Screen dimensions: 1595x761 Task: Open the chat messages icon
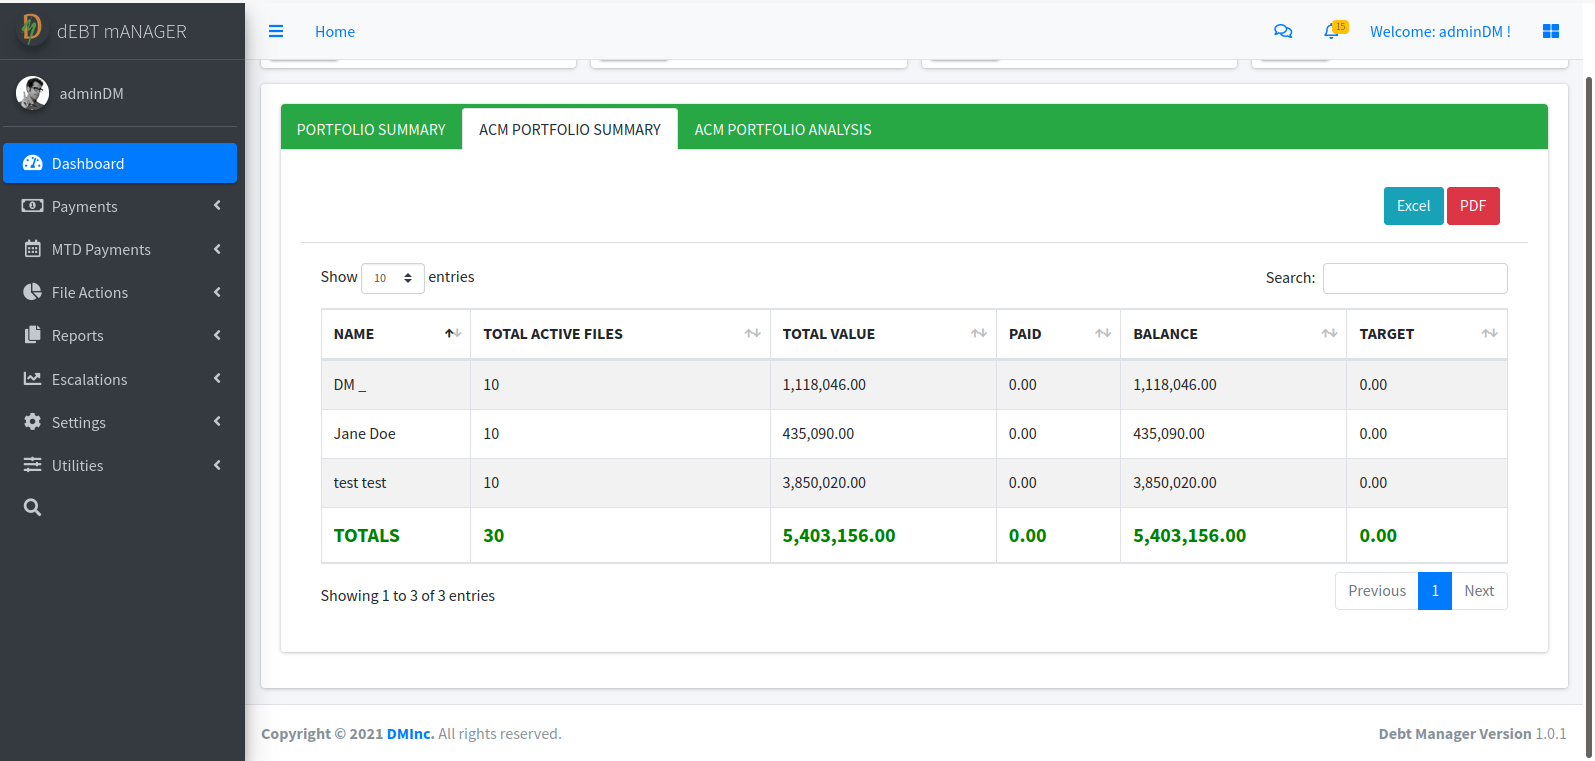pos(1283,32)
